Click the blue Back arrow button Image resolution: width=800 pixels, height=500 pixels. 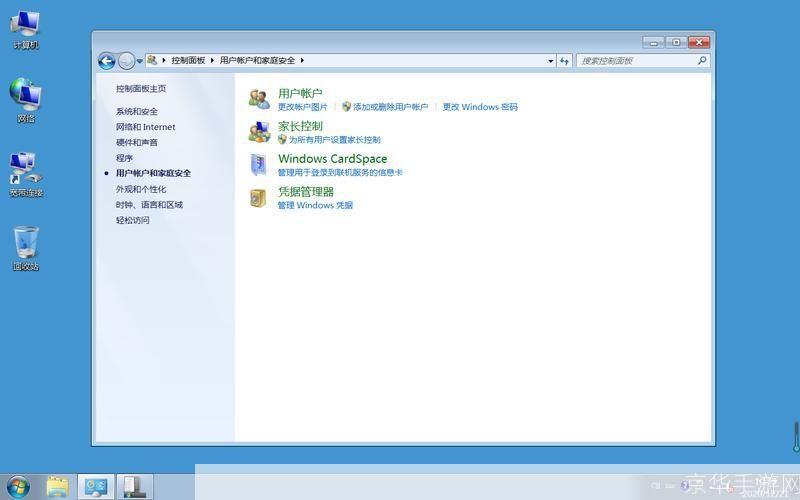point(106,61)
